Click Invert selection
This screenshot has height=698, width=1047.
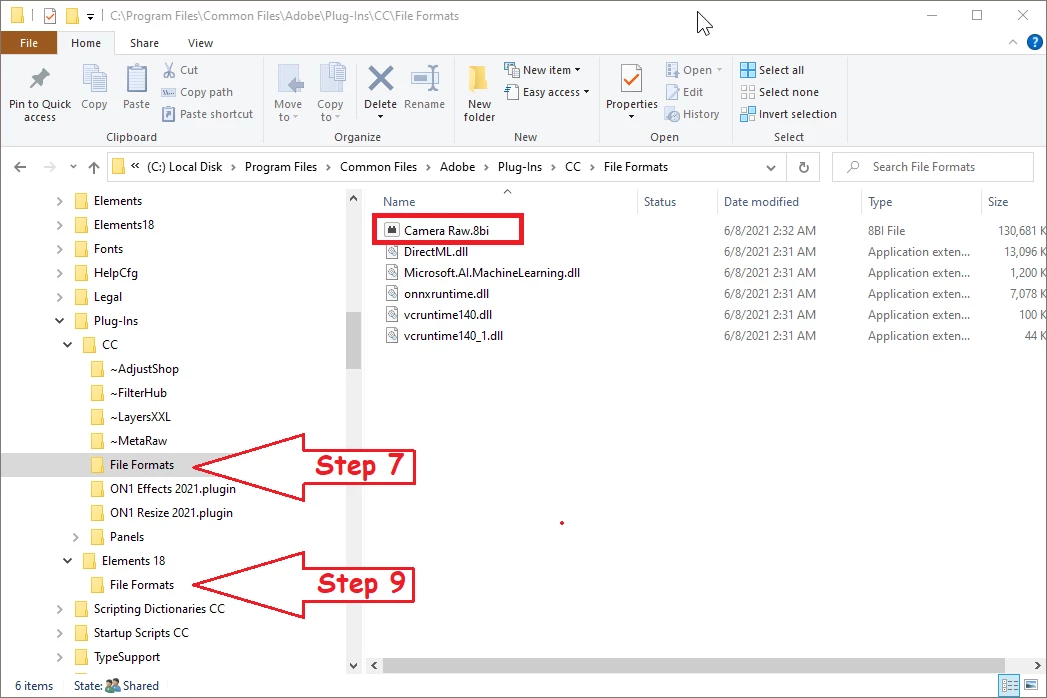(788, 114)
